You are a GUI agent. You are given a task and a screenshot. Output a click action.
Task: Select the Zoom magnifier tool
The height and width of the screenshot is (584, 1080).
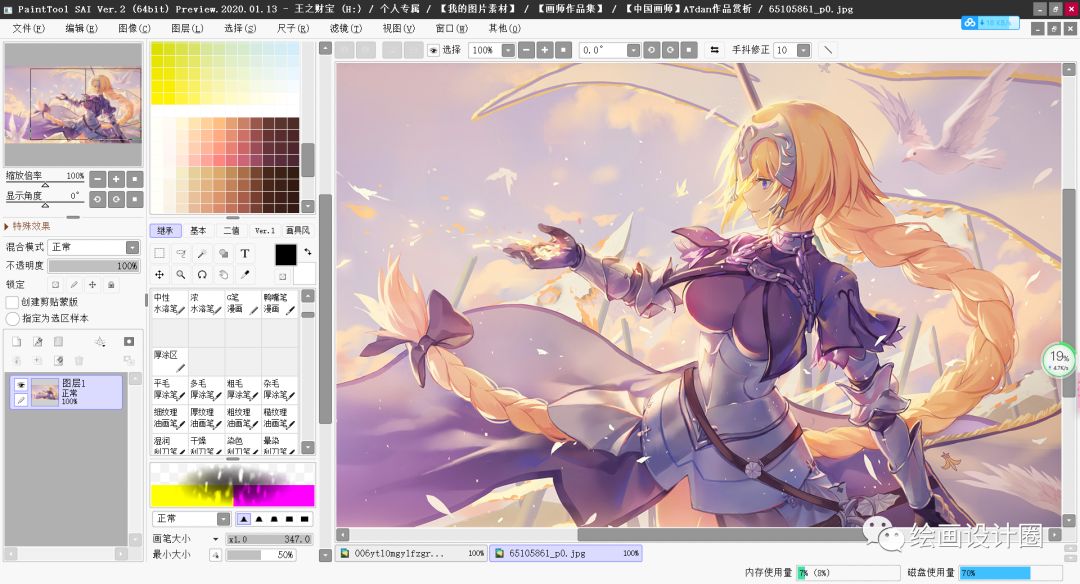180,274
